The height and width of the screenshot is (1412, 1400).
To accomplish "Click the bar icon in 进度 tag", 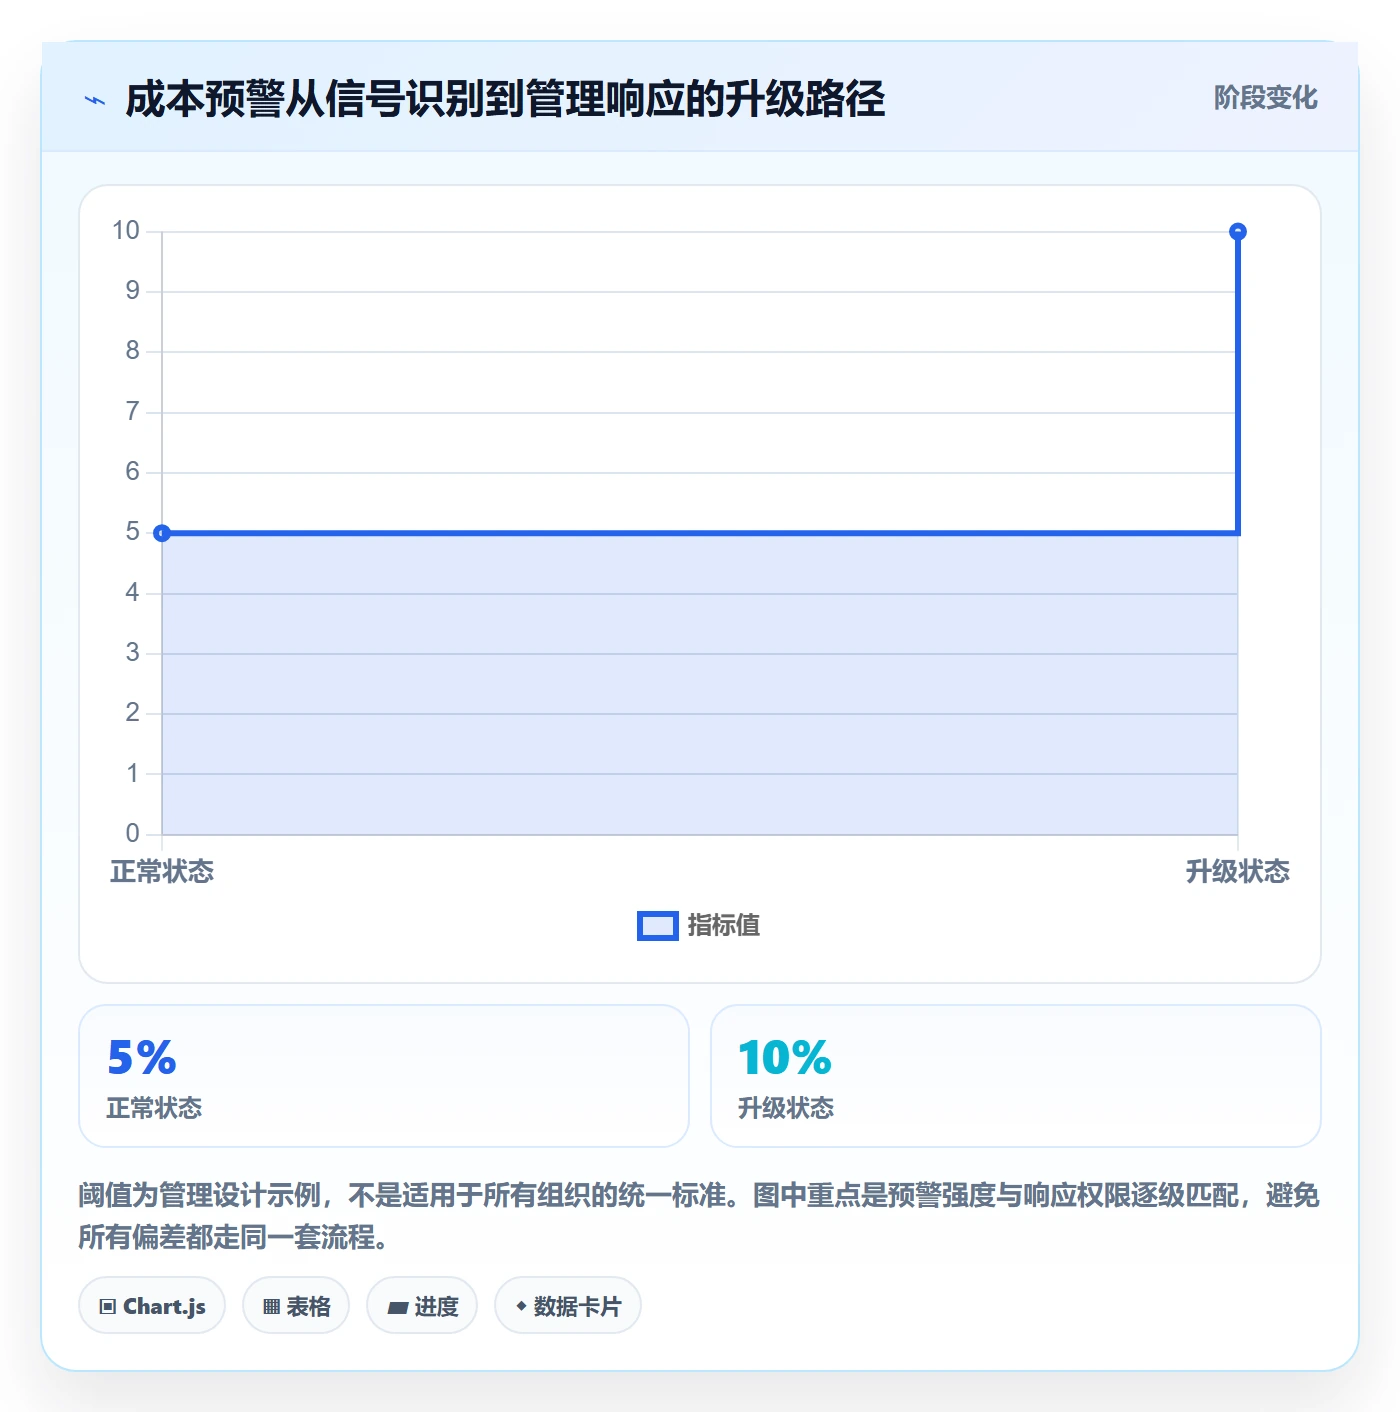I will (398, 1308).
